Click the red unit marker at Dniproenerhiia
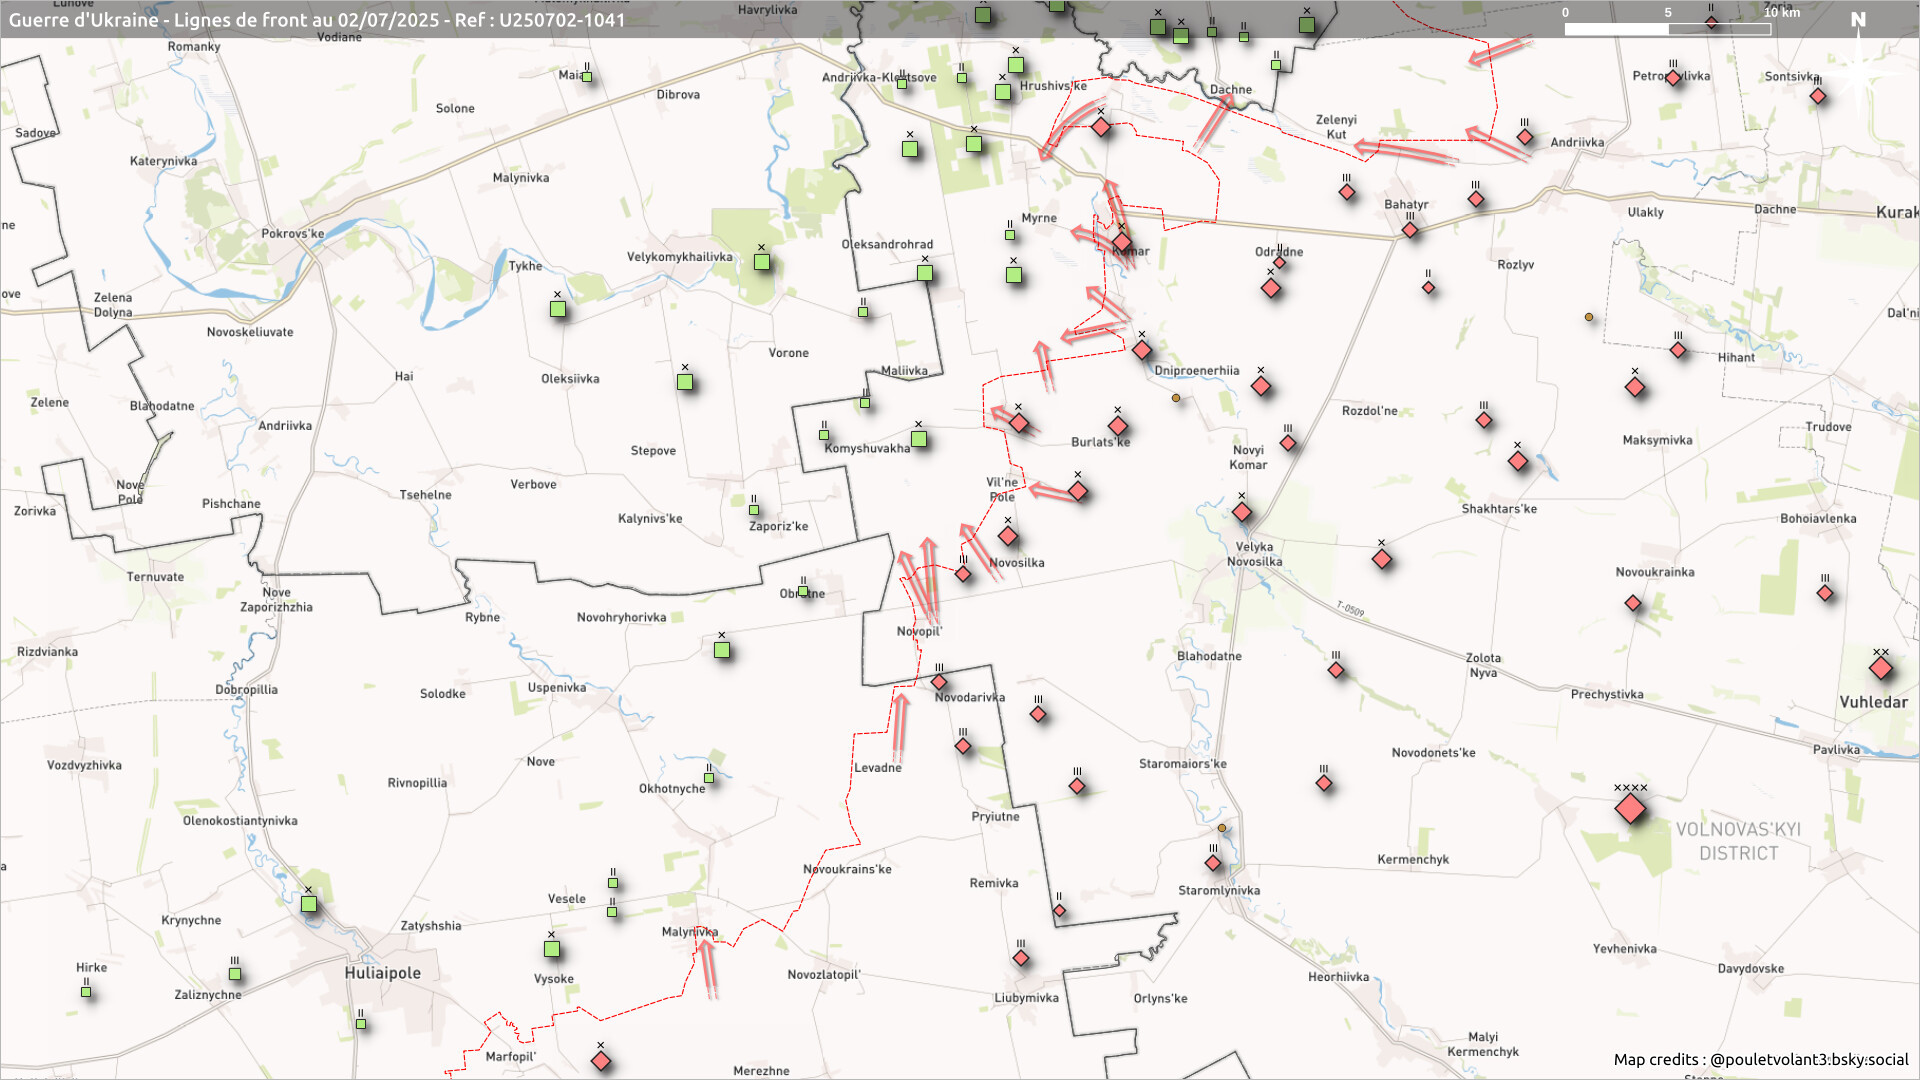This screenshot has height=1080, width=1920. [x=1142, y=350]
